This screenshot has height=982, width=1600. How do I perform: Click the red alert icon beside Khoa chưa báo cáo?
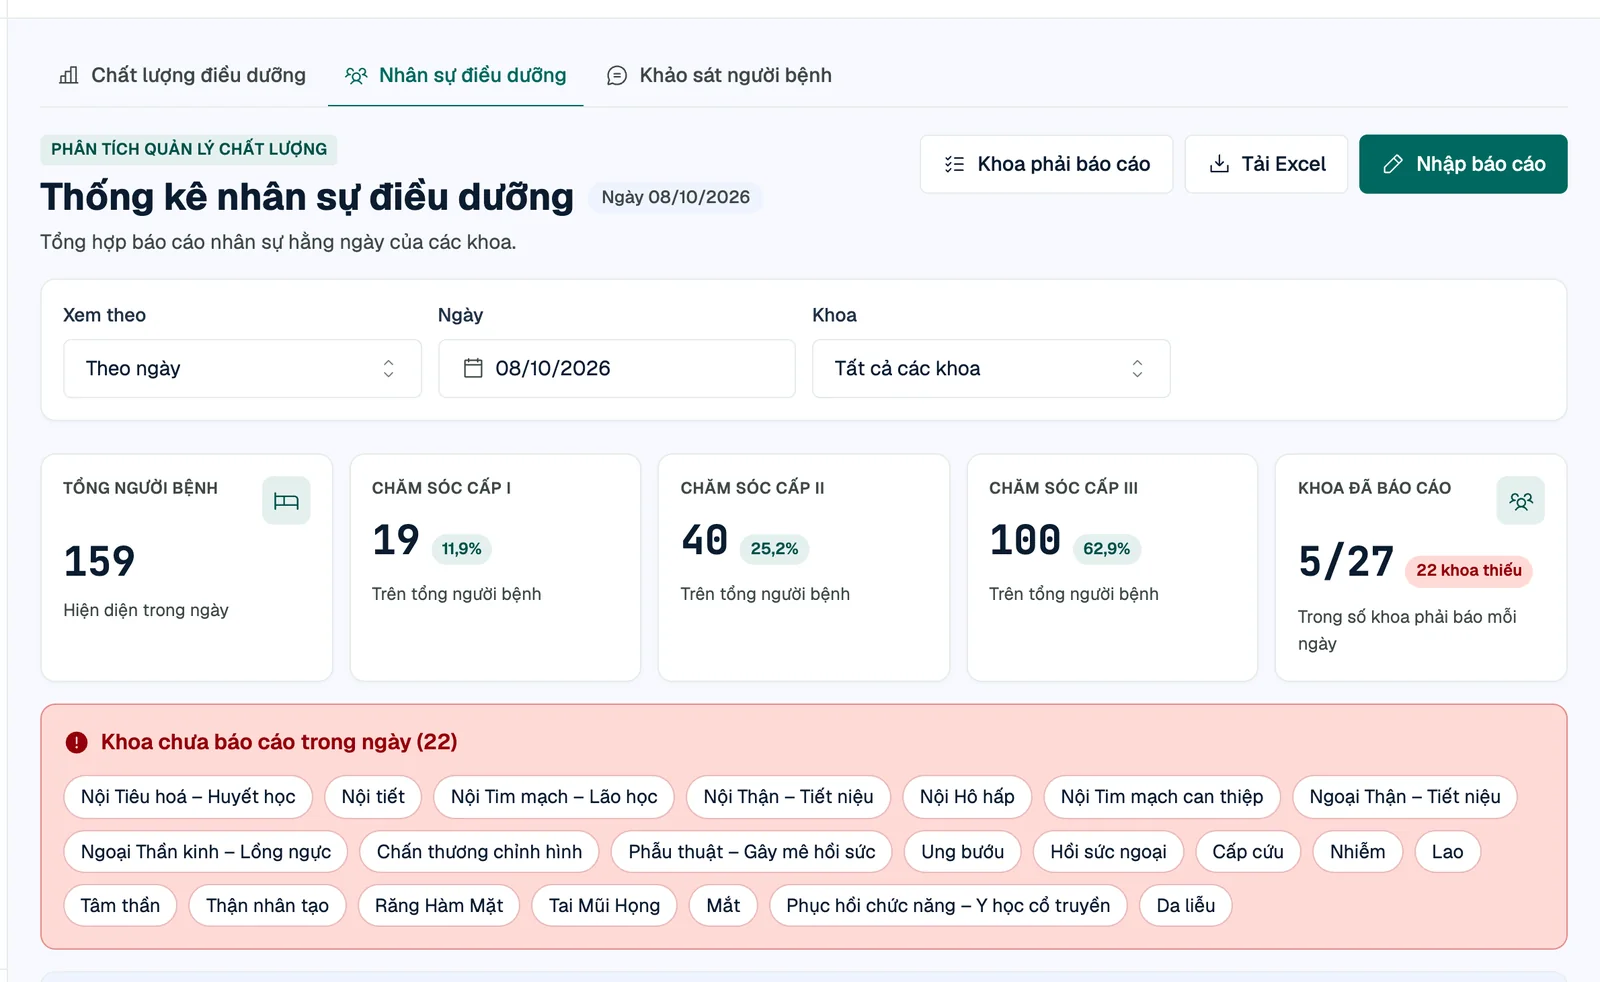click(77, 742)
